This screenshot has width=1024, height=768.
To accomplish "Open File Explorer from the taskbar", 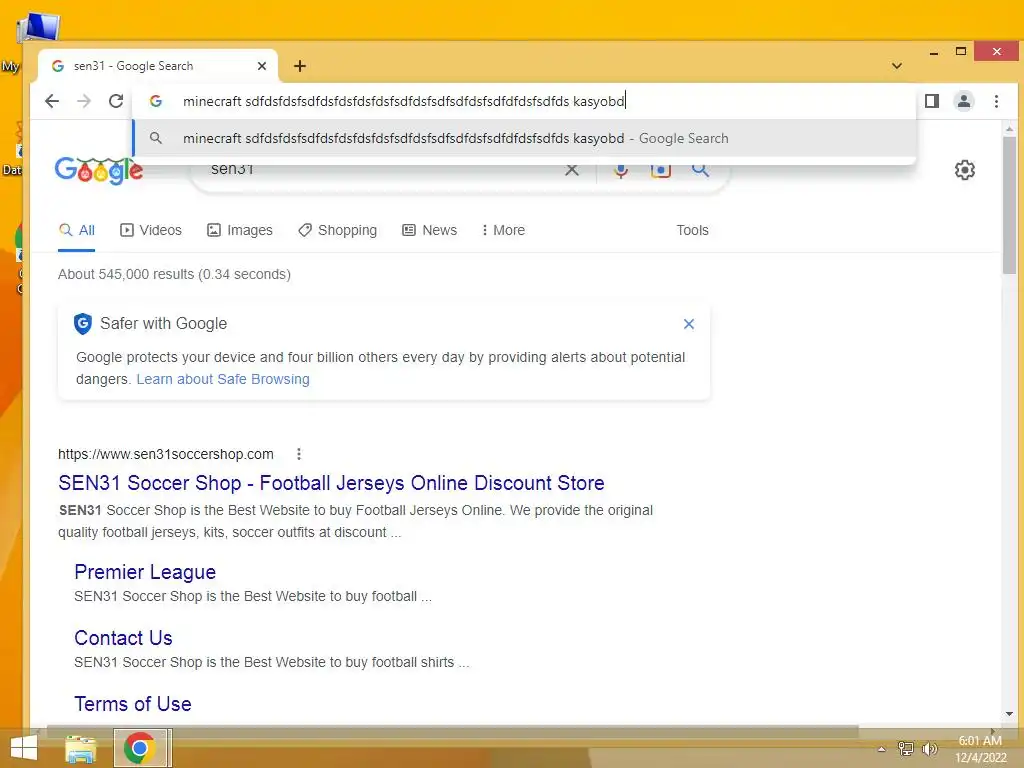I will 81,748.
